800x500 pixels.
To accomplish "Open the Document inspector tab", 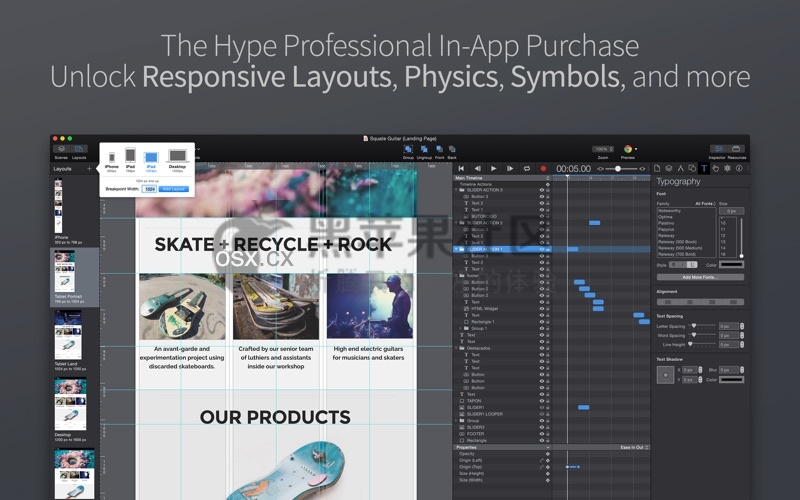I will coord(657,168).
